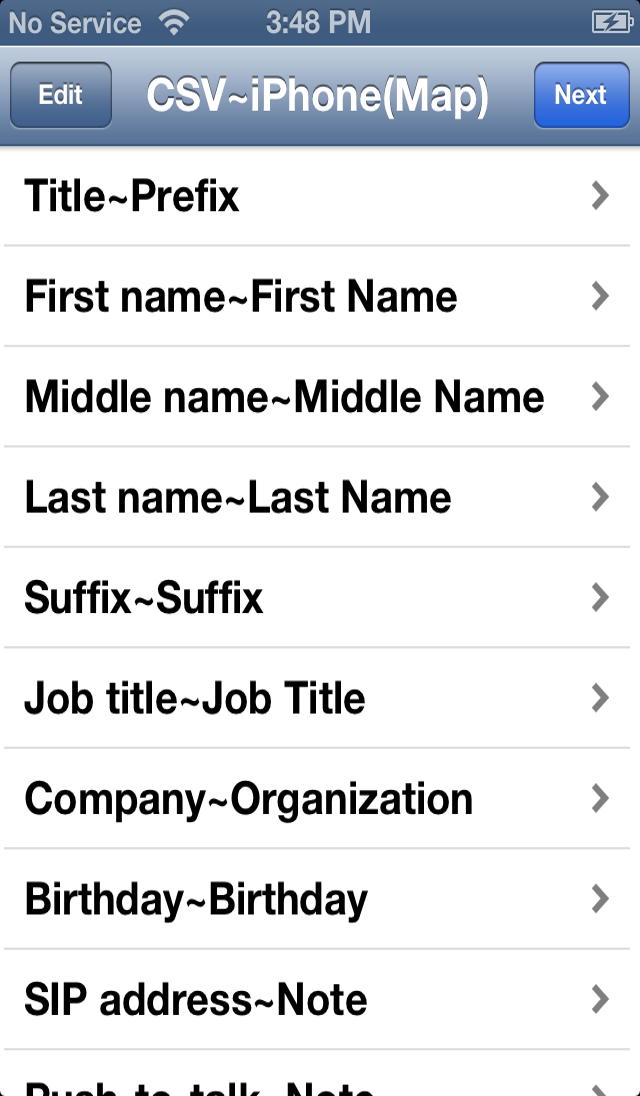Expand the Last name~Last Name chevron
640x1096 pixels.
[600, 497]
